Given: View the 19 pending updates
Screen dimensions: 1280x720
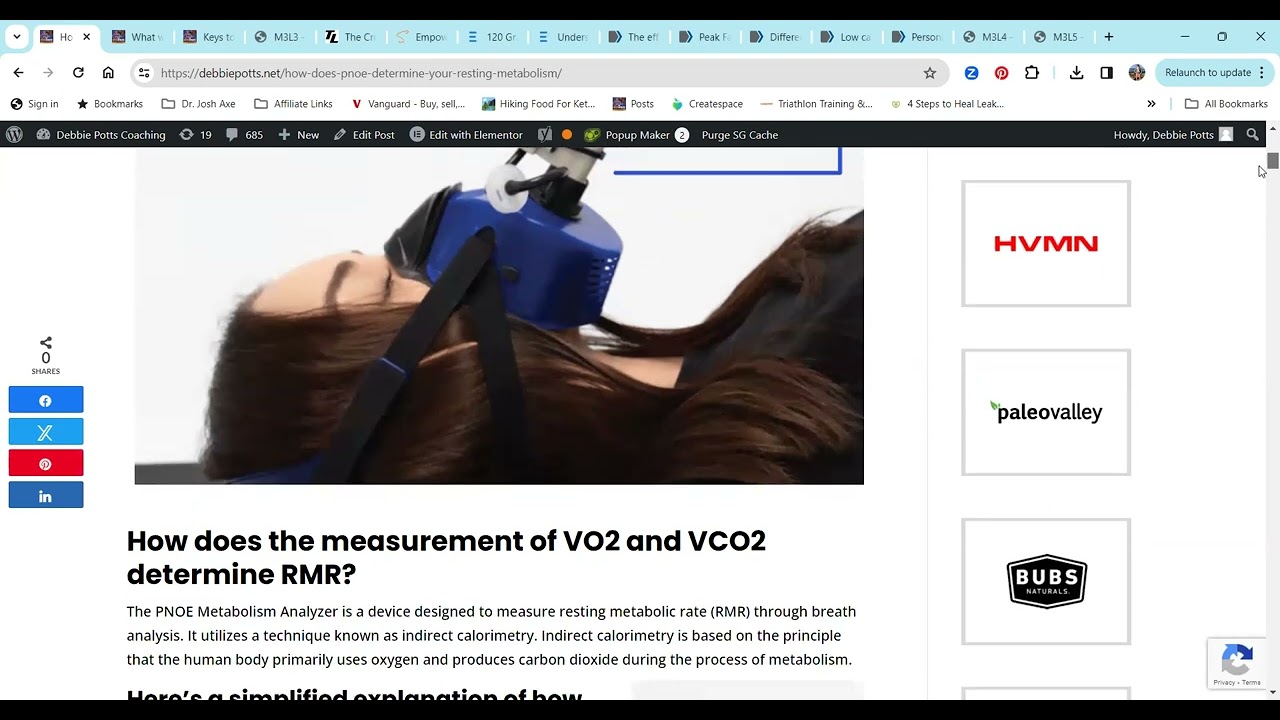Looking at the screenshot, I should coord(195,135).
